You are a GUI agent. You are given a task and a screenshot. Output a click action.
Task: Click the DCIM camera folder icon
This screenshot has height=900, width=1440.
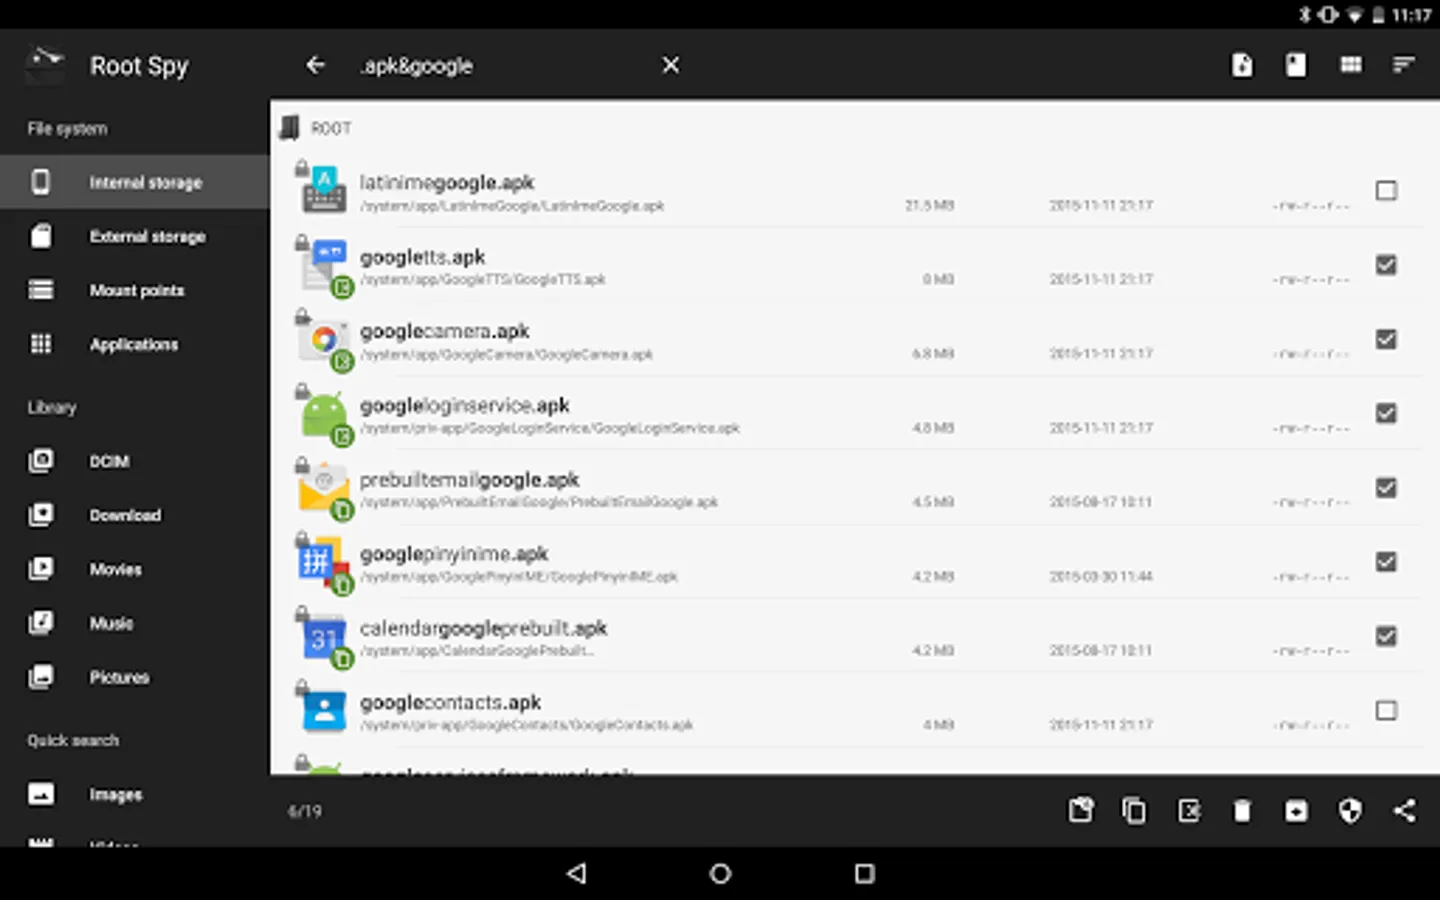click(41, 461)
